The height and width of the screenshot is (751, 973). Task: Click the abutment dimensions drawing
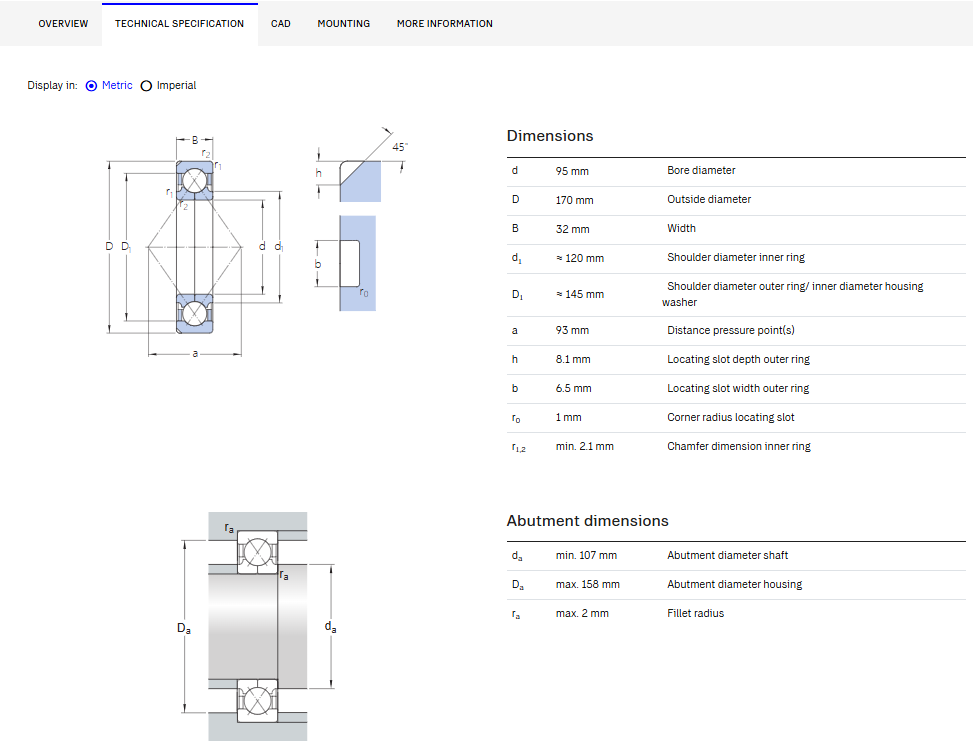coord(257,626)
